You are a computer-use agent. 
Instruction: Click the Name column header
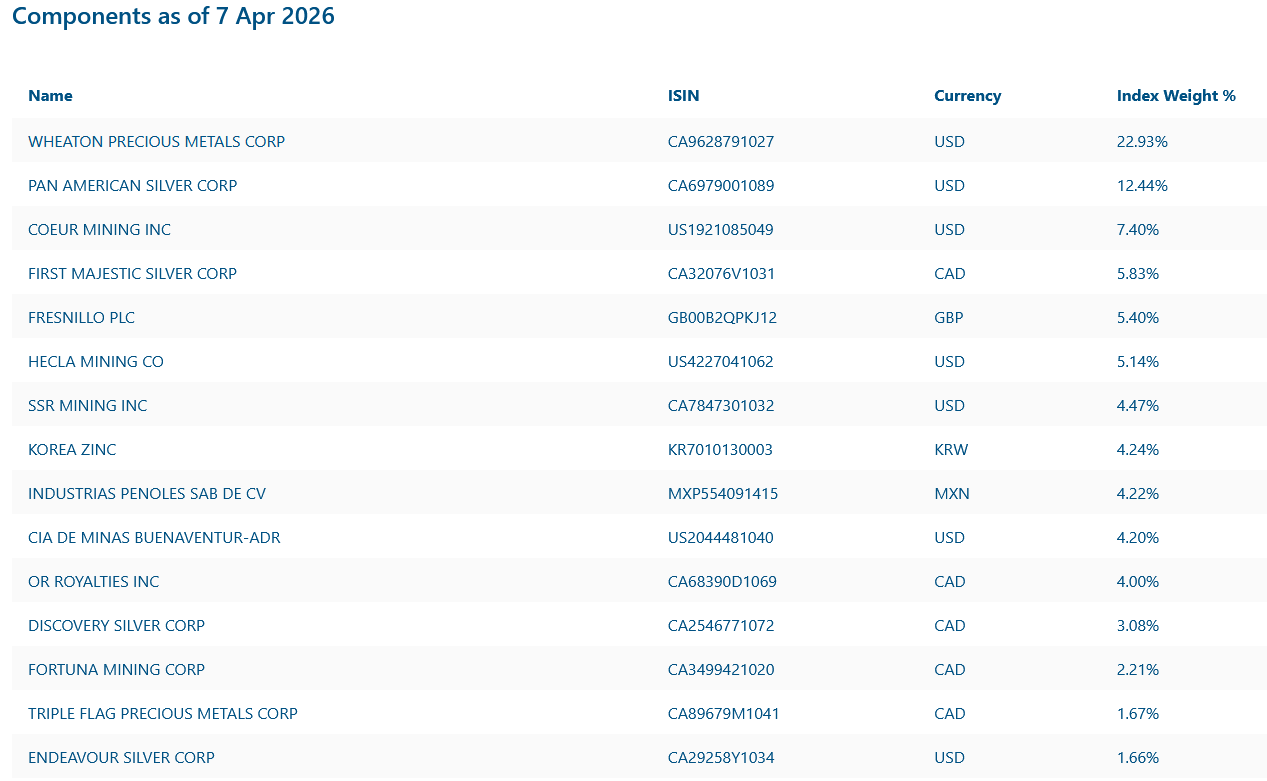pos(50,96)
